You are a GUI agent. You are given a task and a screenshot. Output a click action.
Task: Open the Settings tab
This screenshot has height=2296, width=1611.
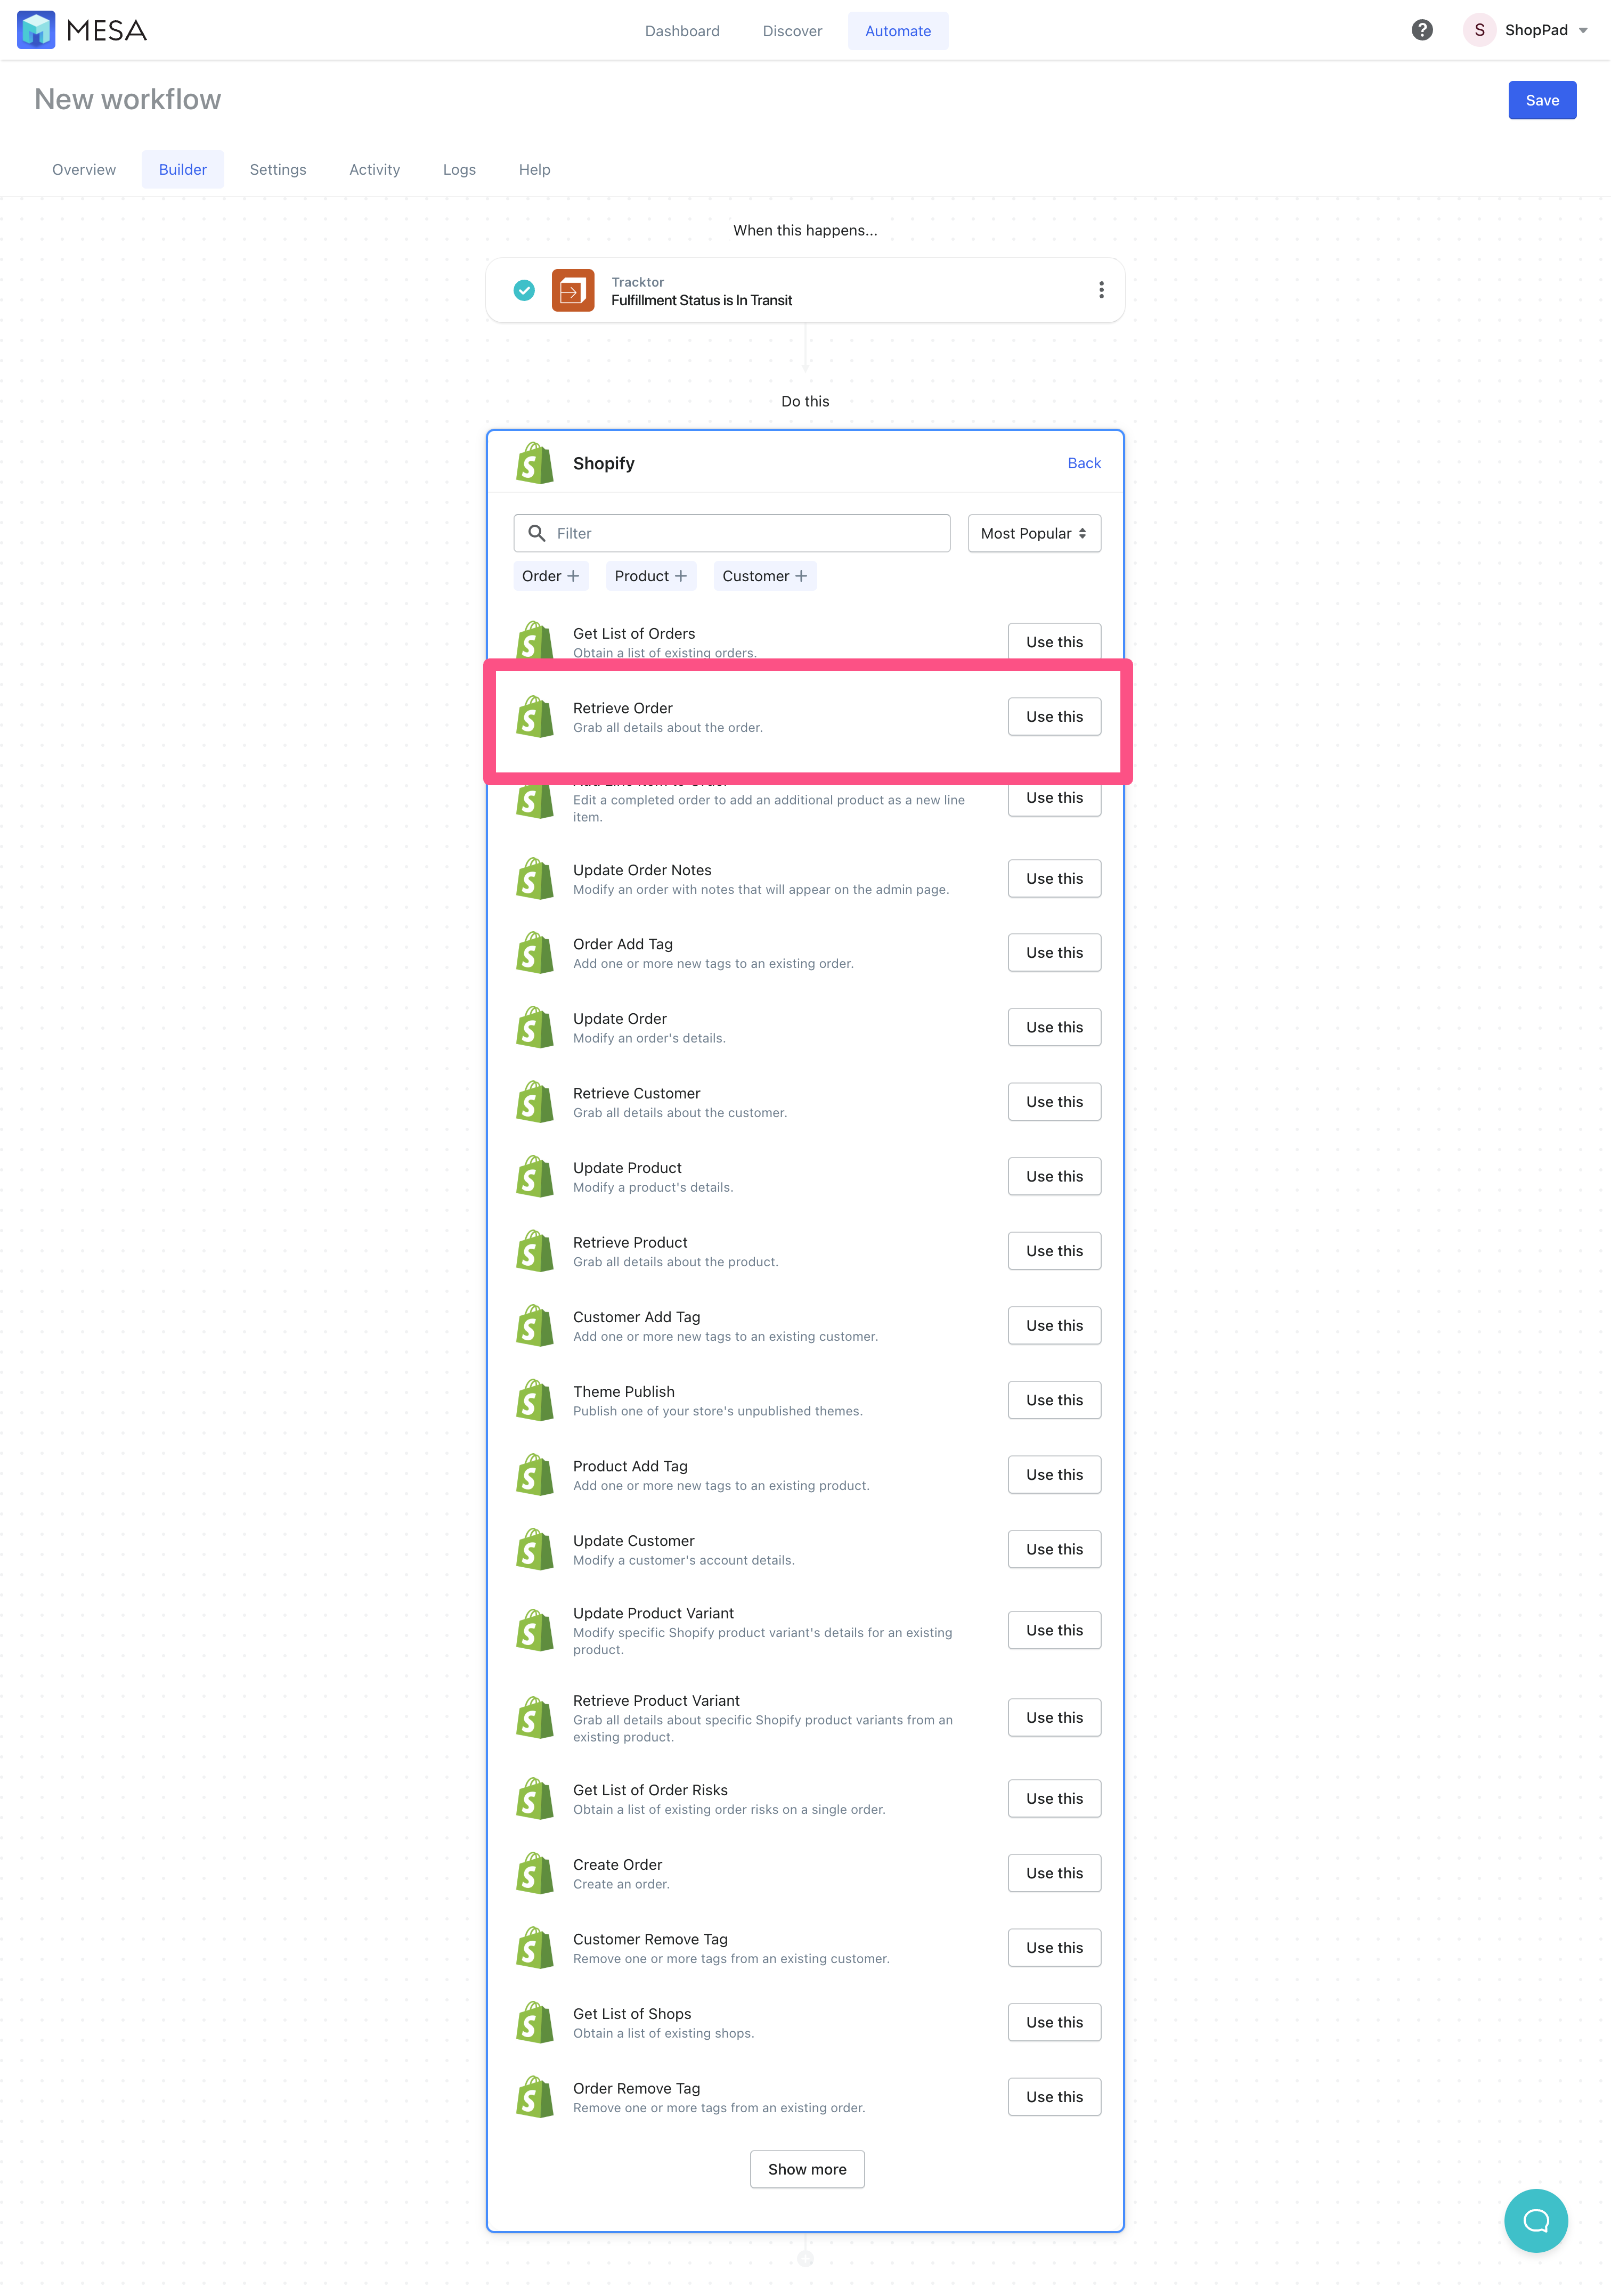278,169
